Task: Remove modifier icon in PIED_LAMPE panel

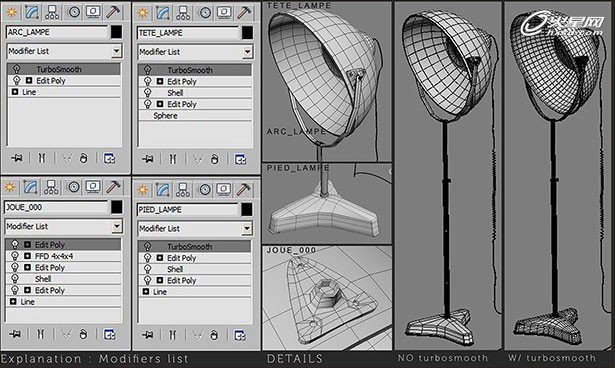Action: [x=214, y=335]
